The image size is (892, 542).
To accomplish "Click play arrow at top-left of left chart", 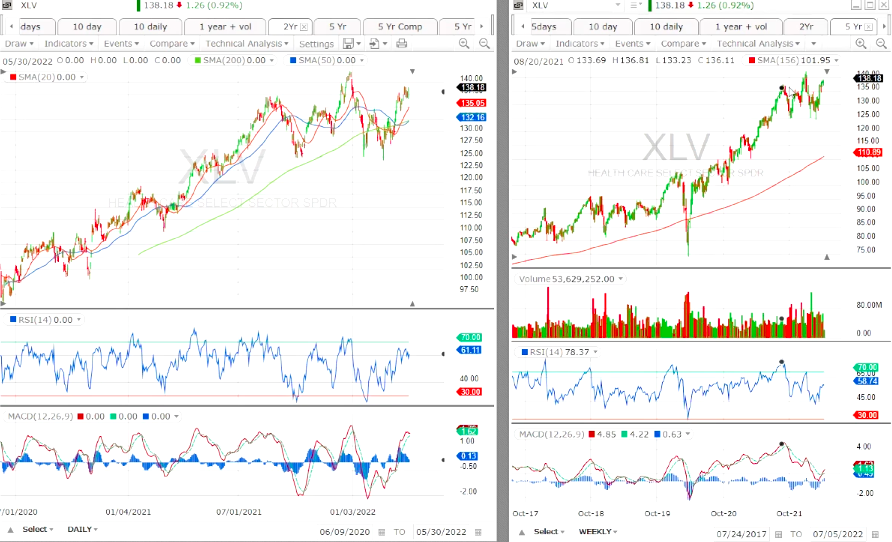I will point(3,72).
